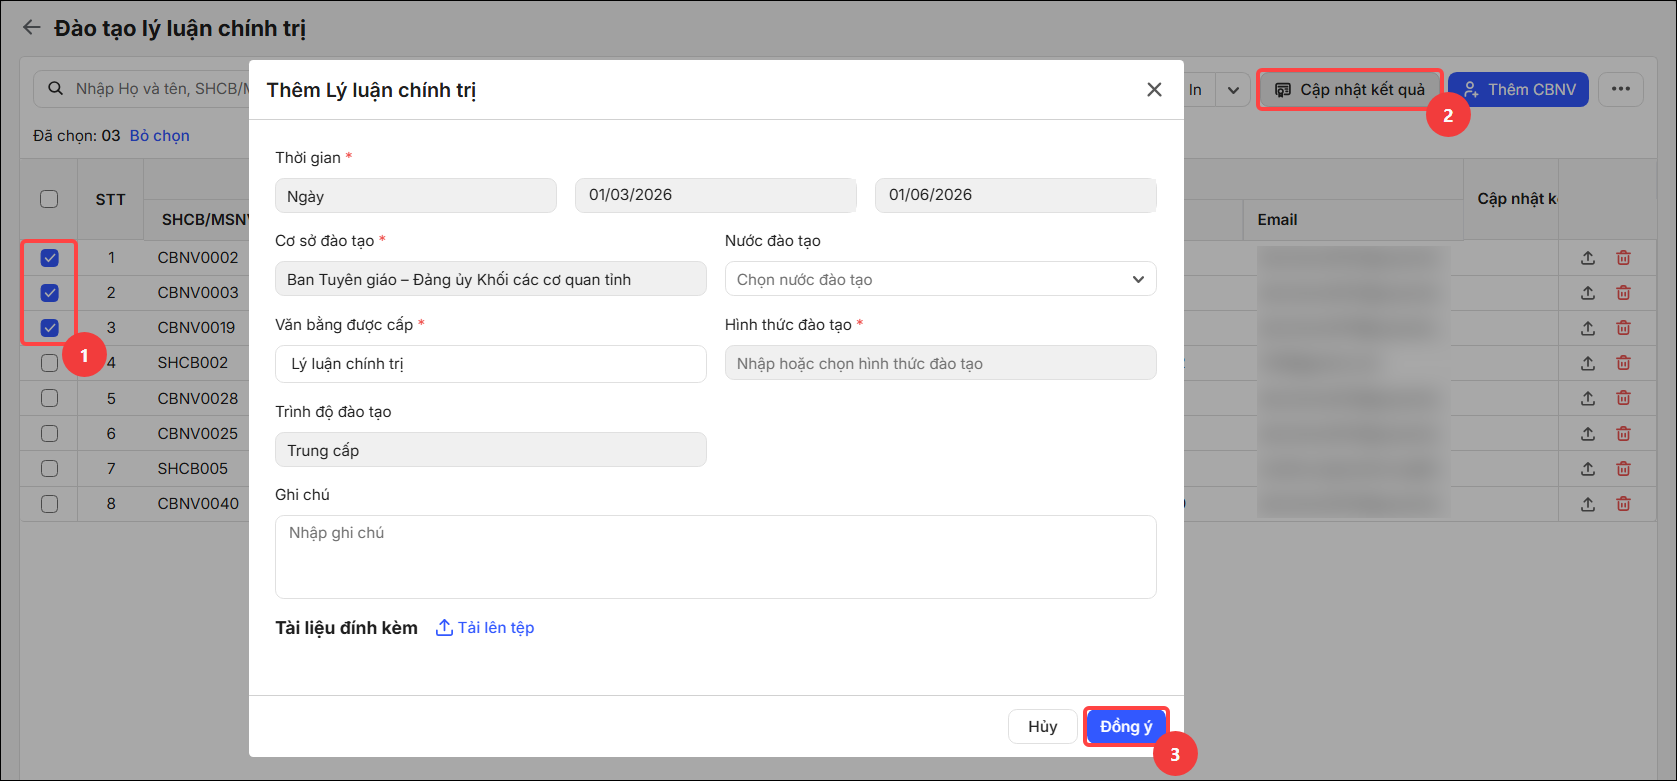This screenshot has height=781, width=1677.
Task: Click upload icon in row CBNV0003
Action: [1588, 293]
